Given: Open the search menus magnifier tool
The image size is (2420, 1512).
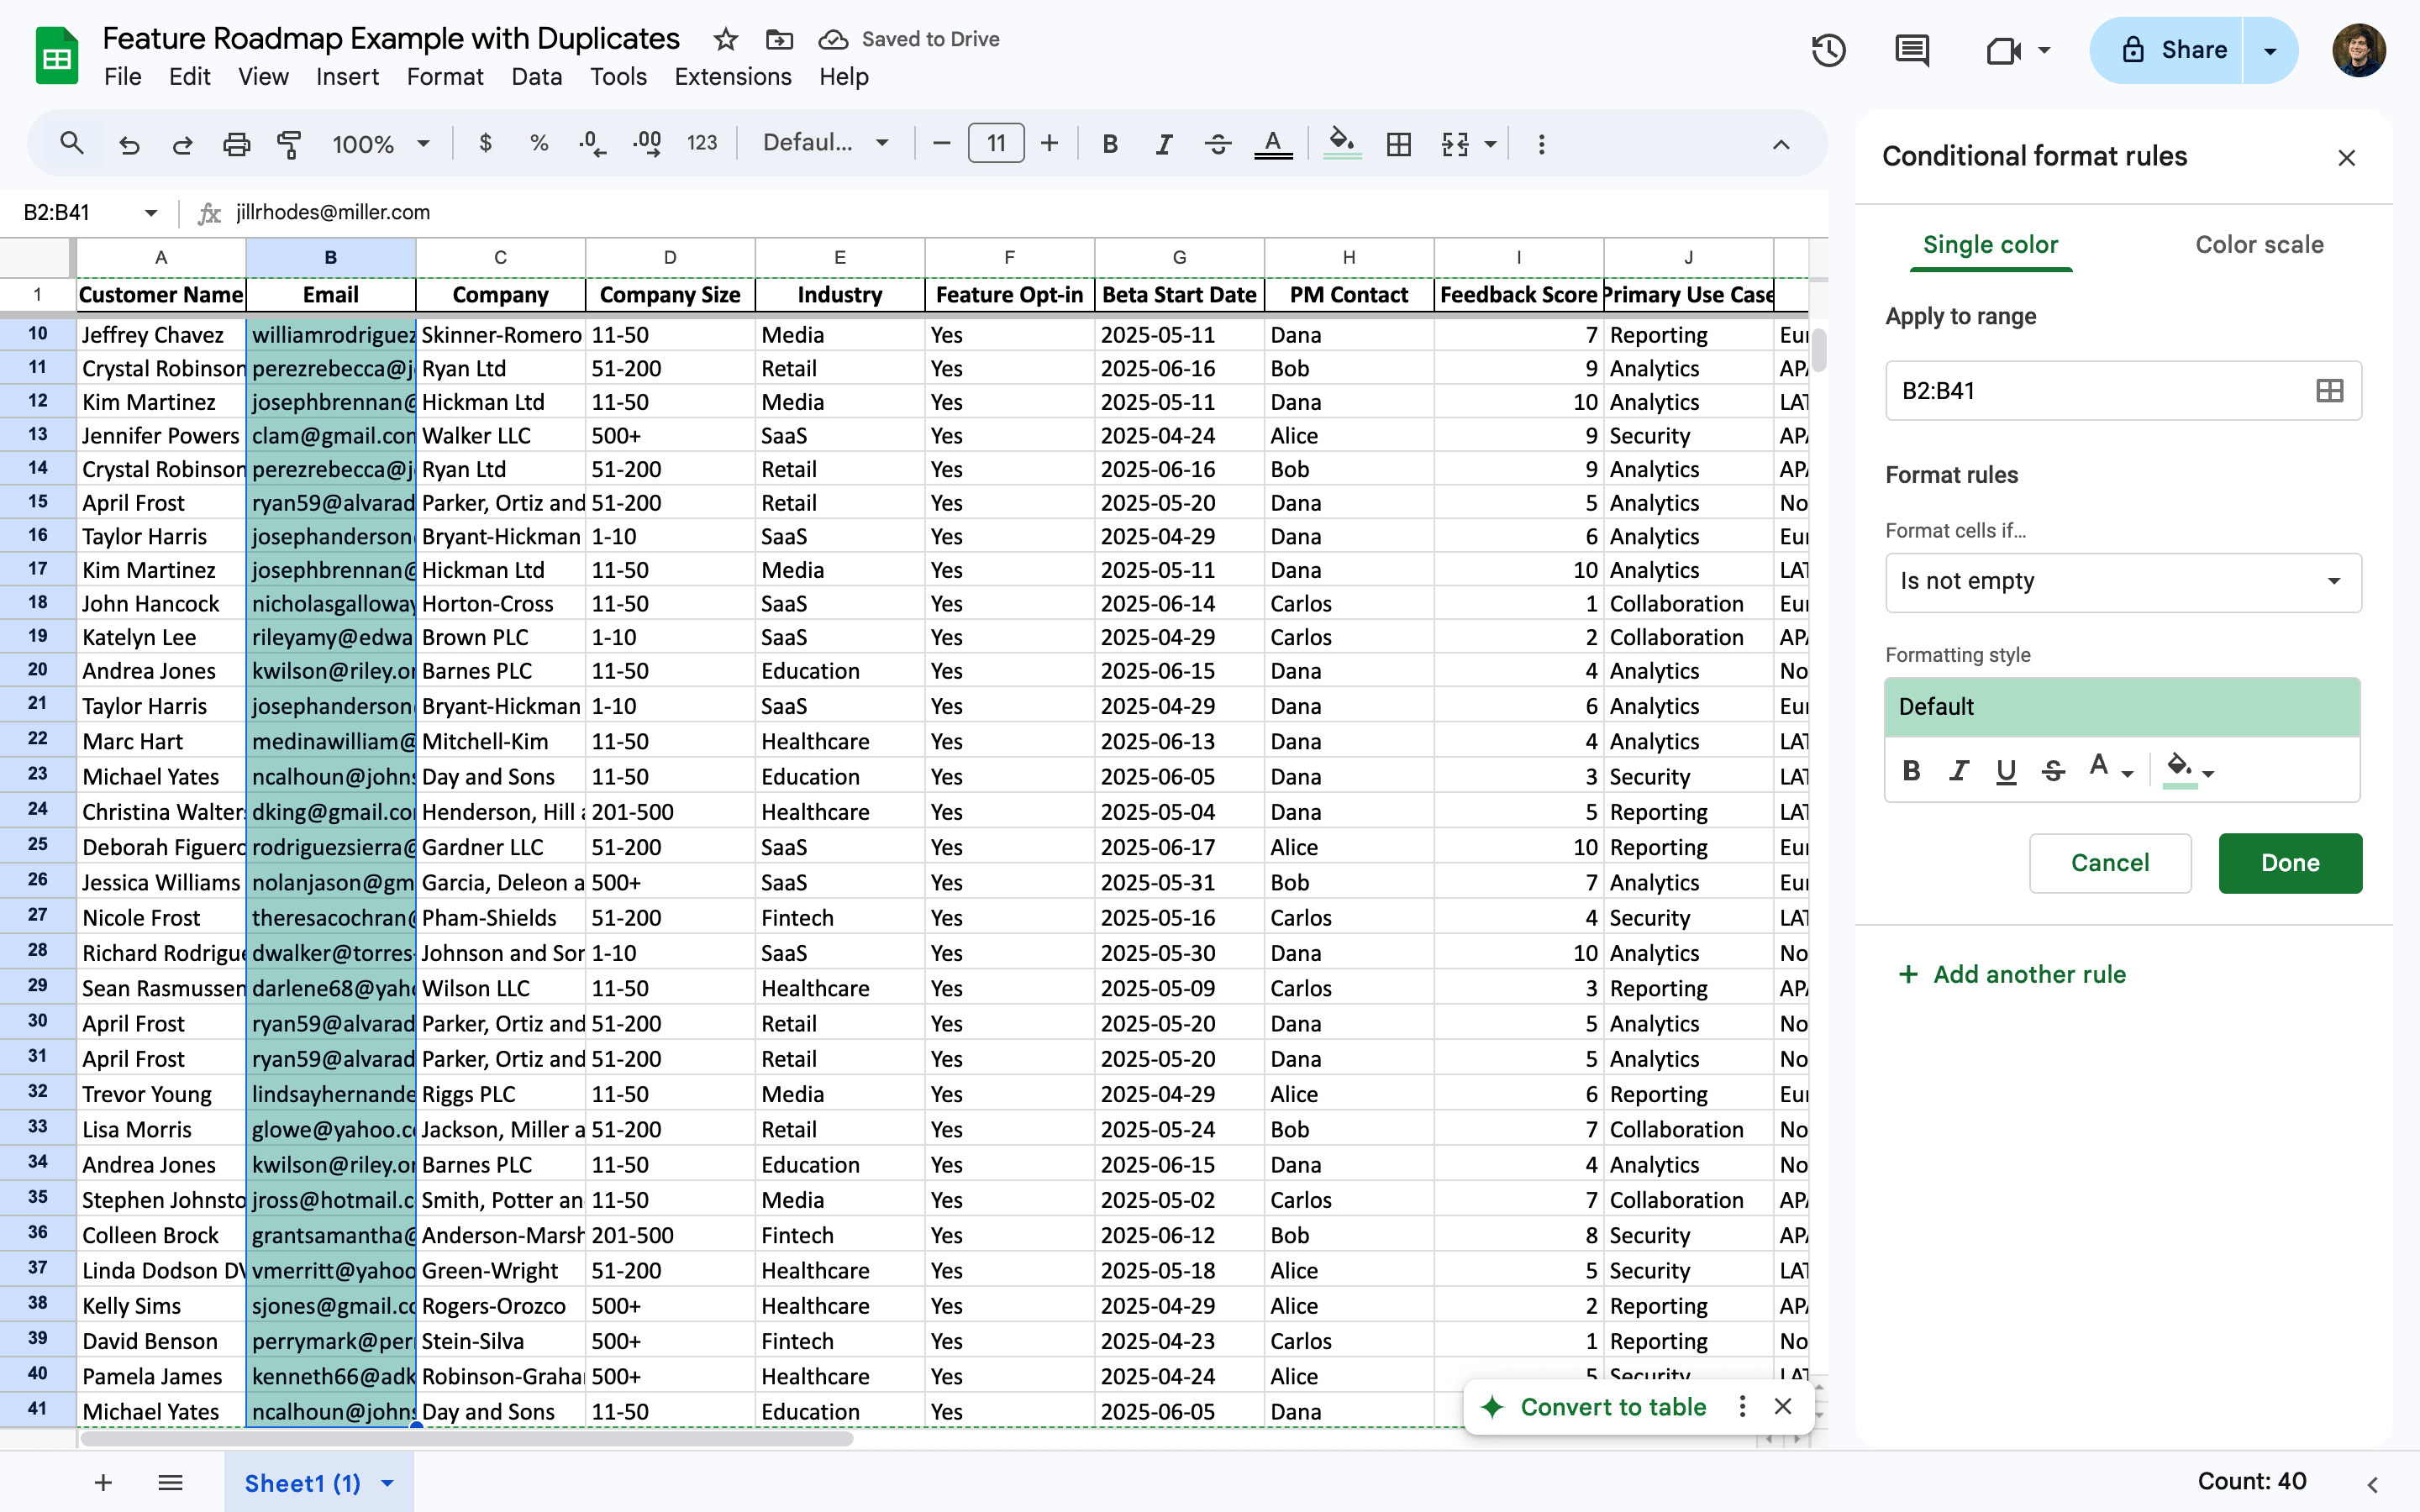Looking at the screenshot, I should [x=71, y=144].
